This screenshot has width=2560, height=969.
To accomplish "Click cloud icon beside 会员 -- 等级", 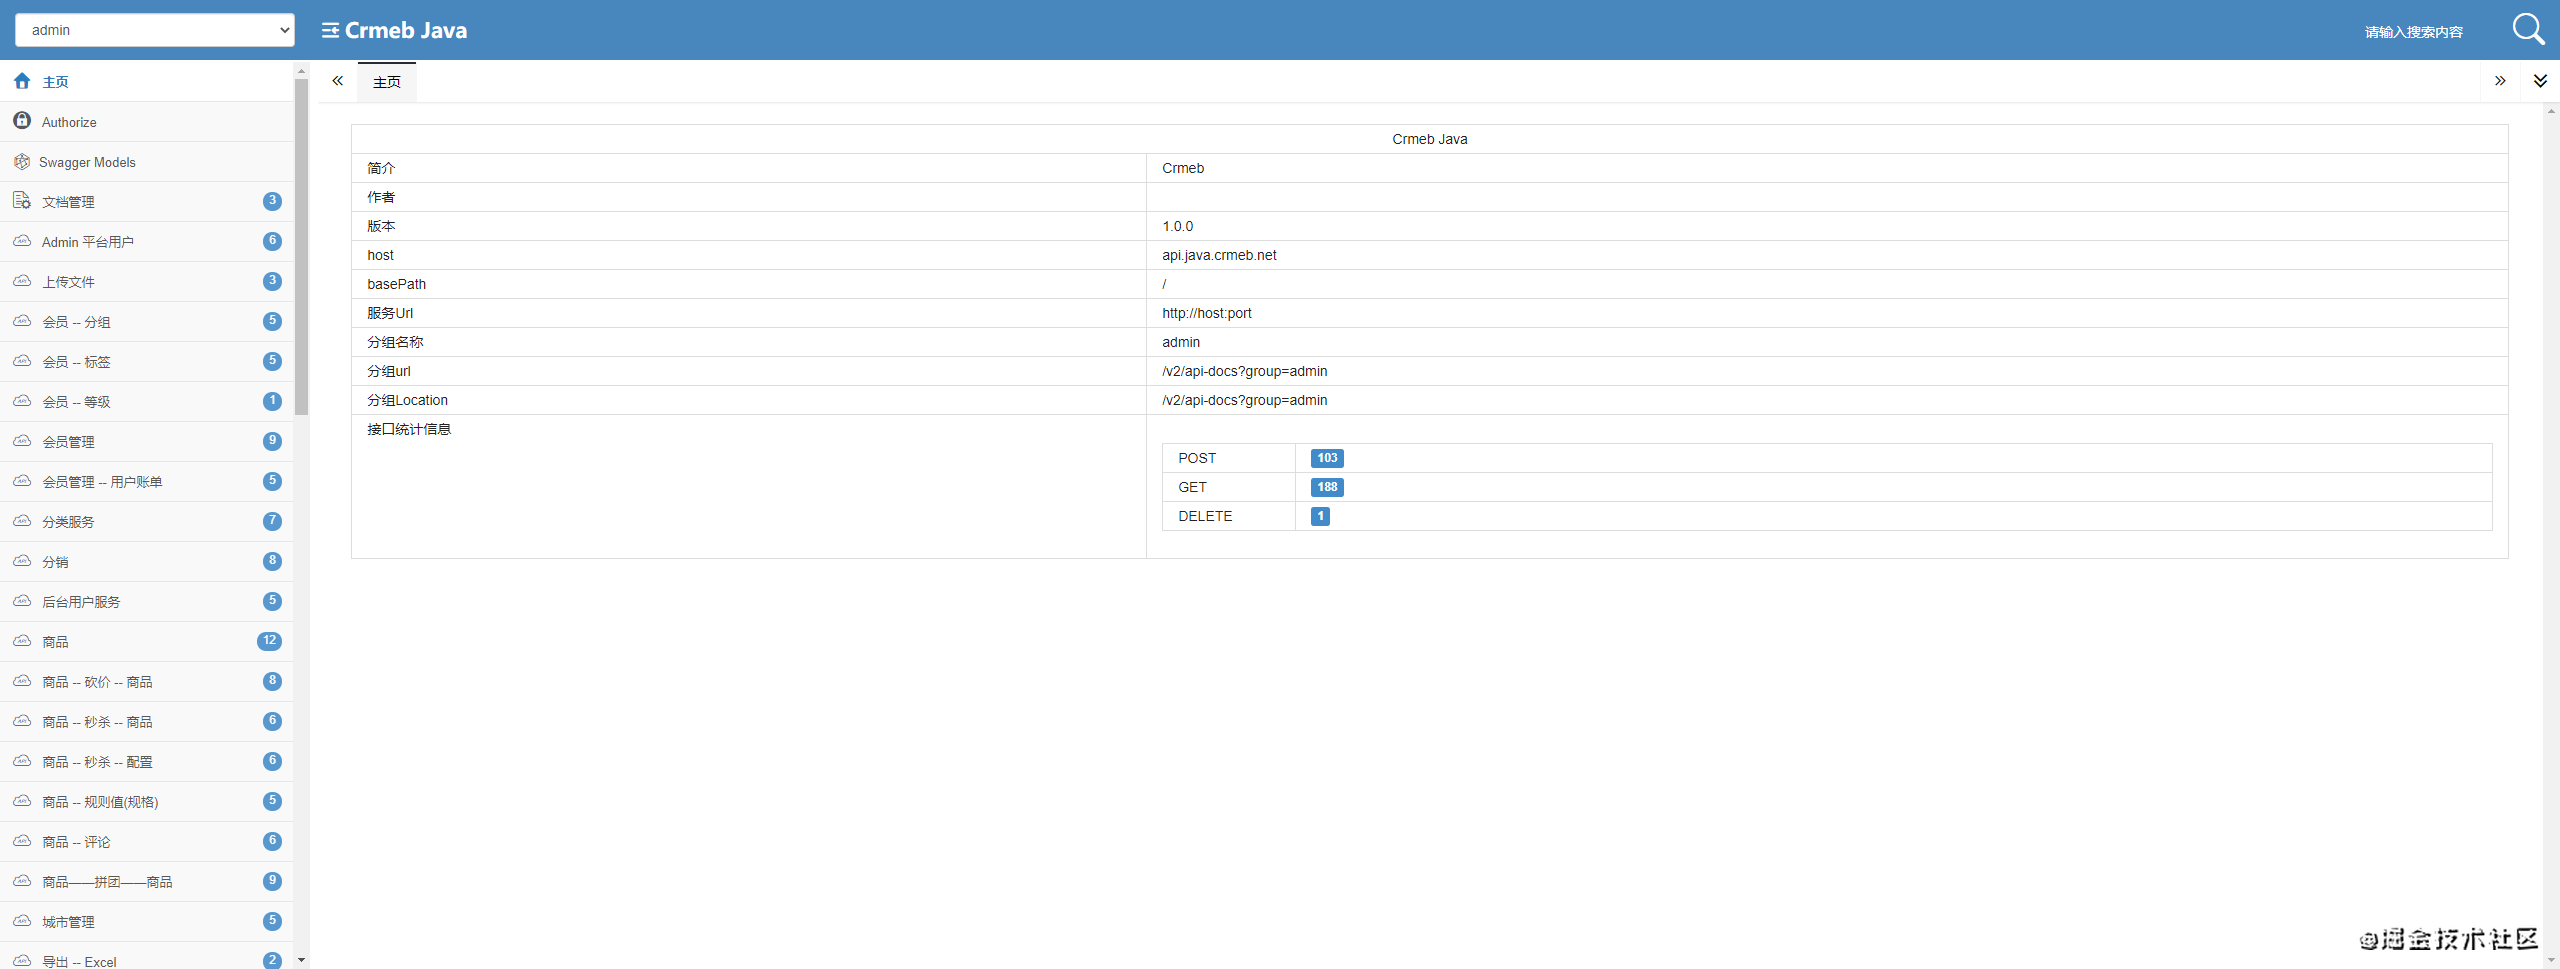I will click(x=22, y=401).
